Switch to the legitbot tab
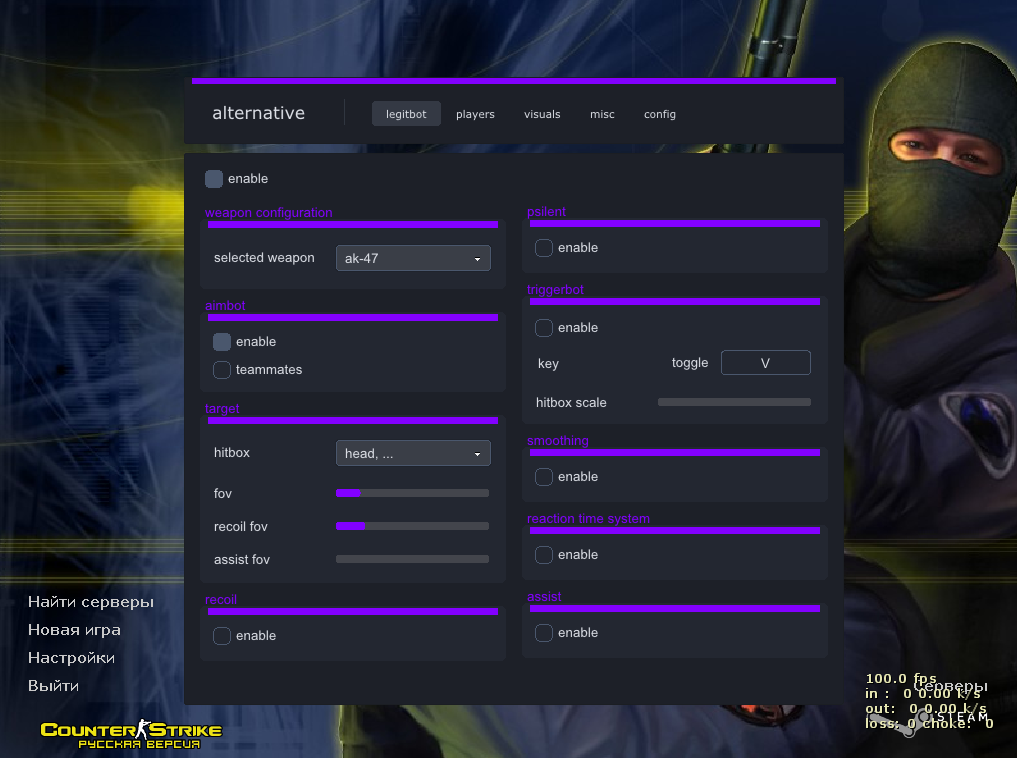The width and height of the screenshot is (1017, 758). coord(406,113)
